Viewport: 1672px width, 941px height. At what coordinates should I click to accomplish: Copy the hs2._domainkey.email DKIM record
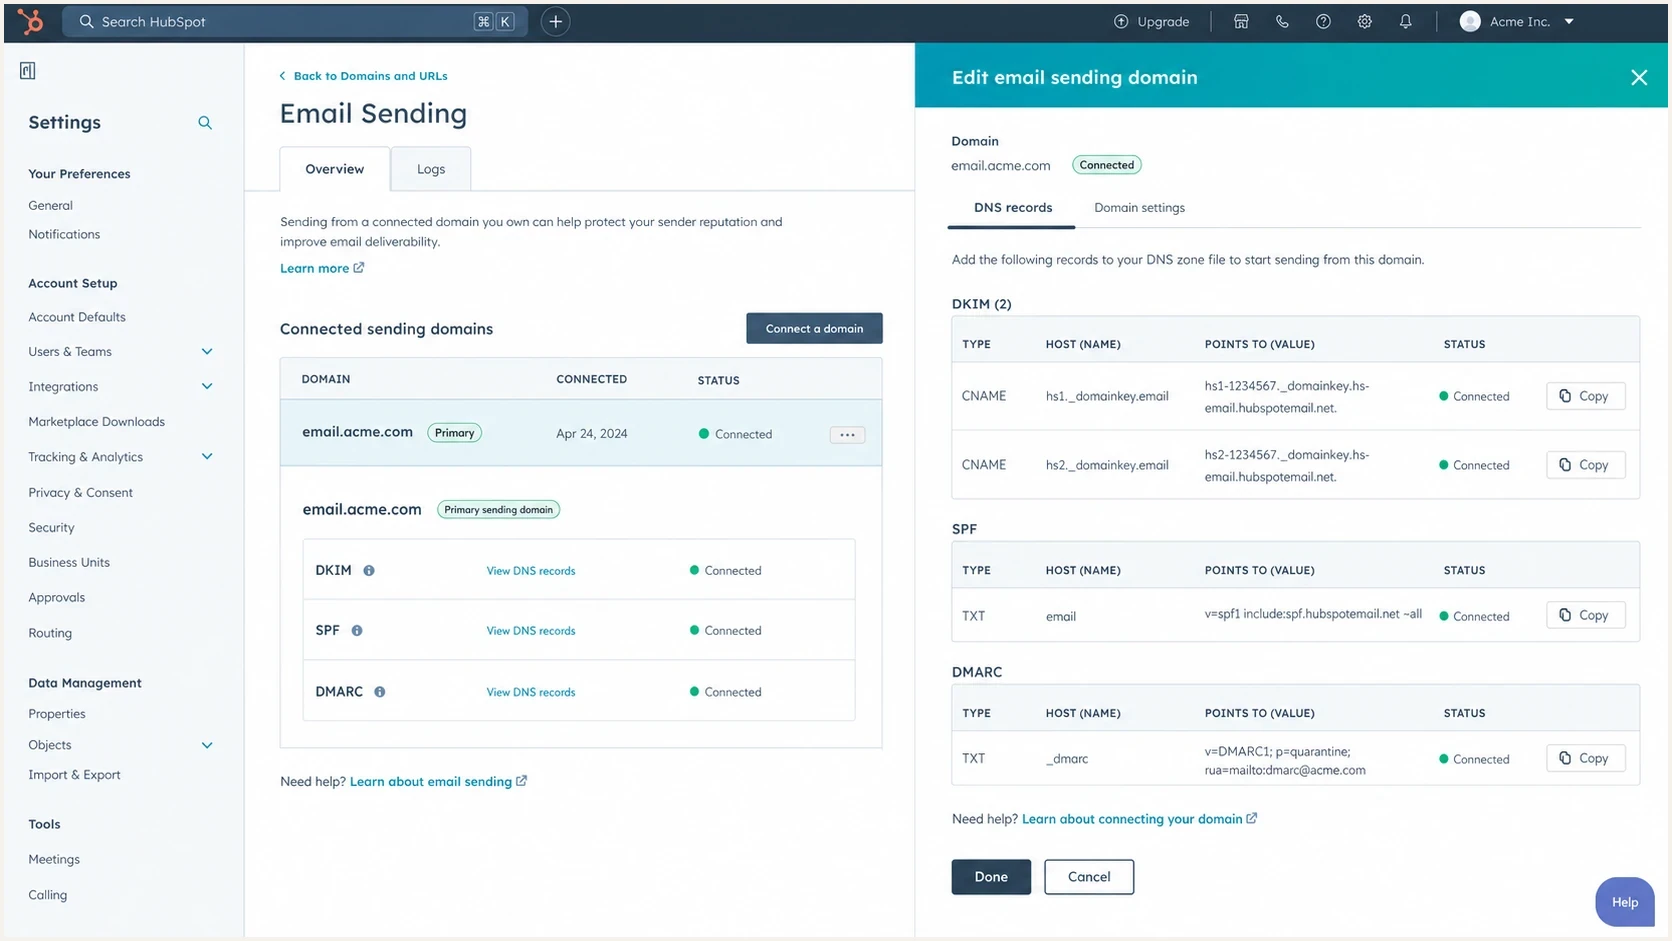coord(1585,465)
